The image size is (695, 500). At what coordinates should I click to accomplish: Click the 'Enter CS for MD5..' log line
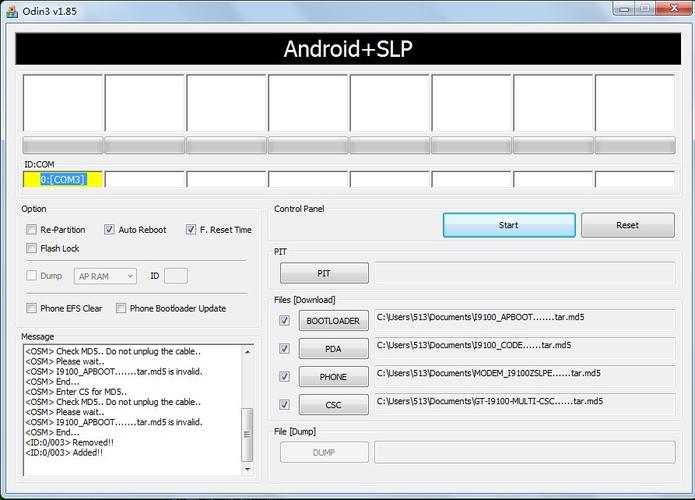(76, 392)
